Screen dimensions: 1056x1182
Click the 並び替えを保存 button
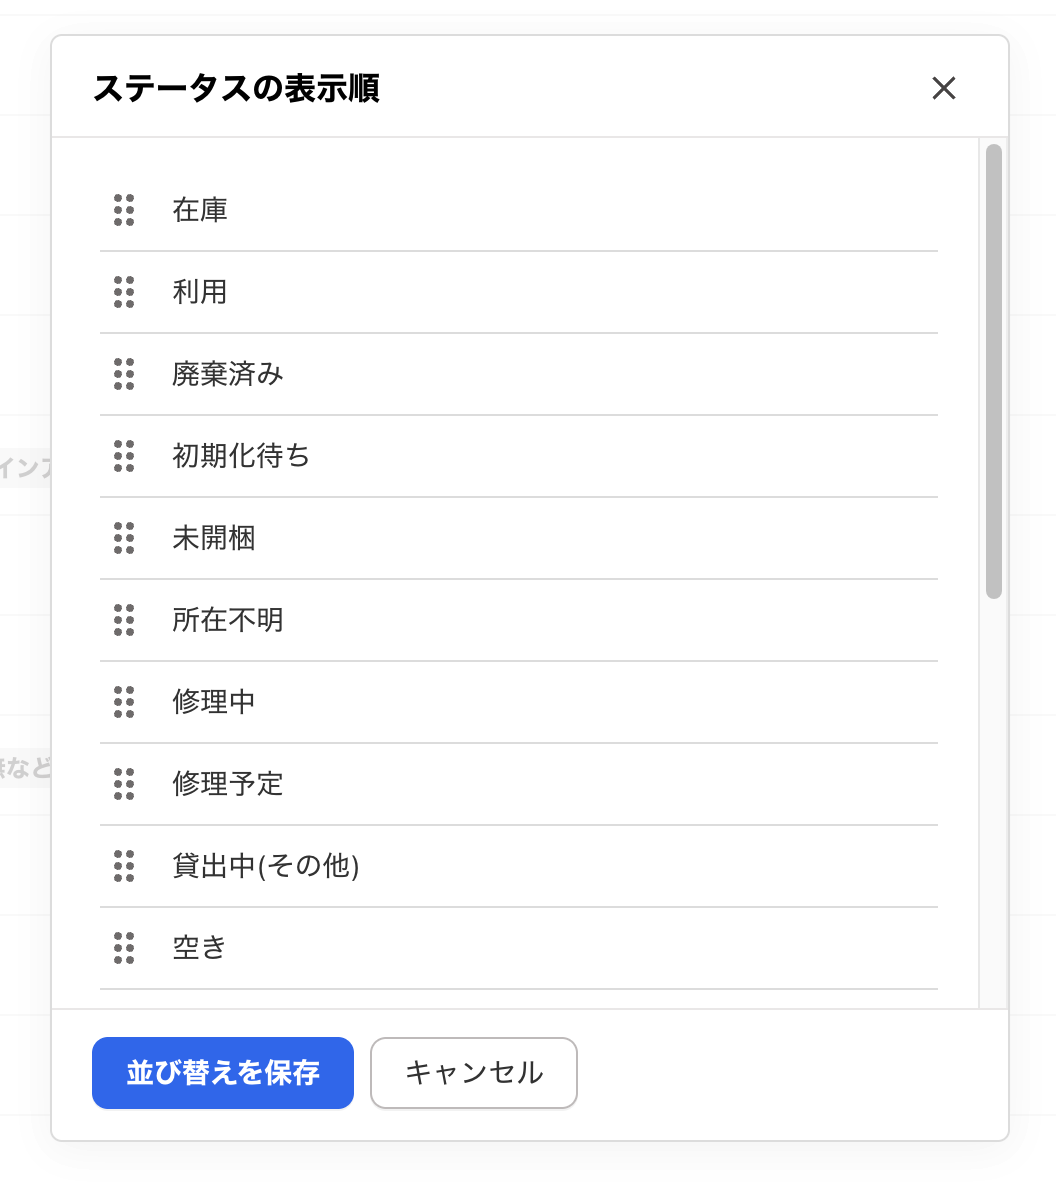pyautogui.click(x=223, y=1073)
